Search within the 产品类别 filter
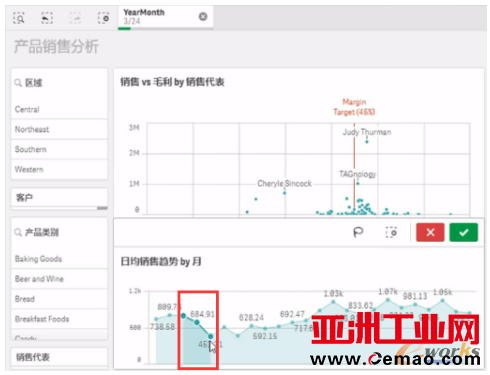Viewport: 490px width, 375px height. pyautogui.click(x=18, y=232)
